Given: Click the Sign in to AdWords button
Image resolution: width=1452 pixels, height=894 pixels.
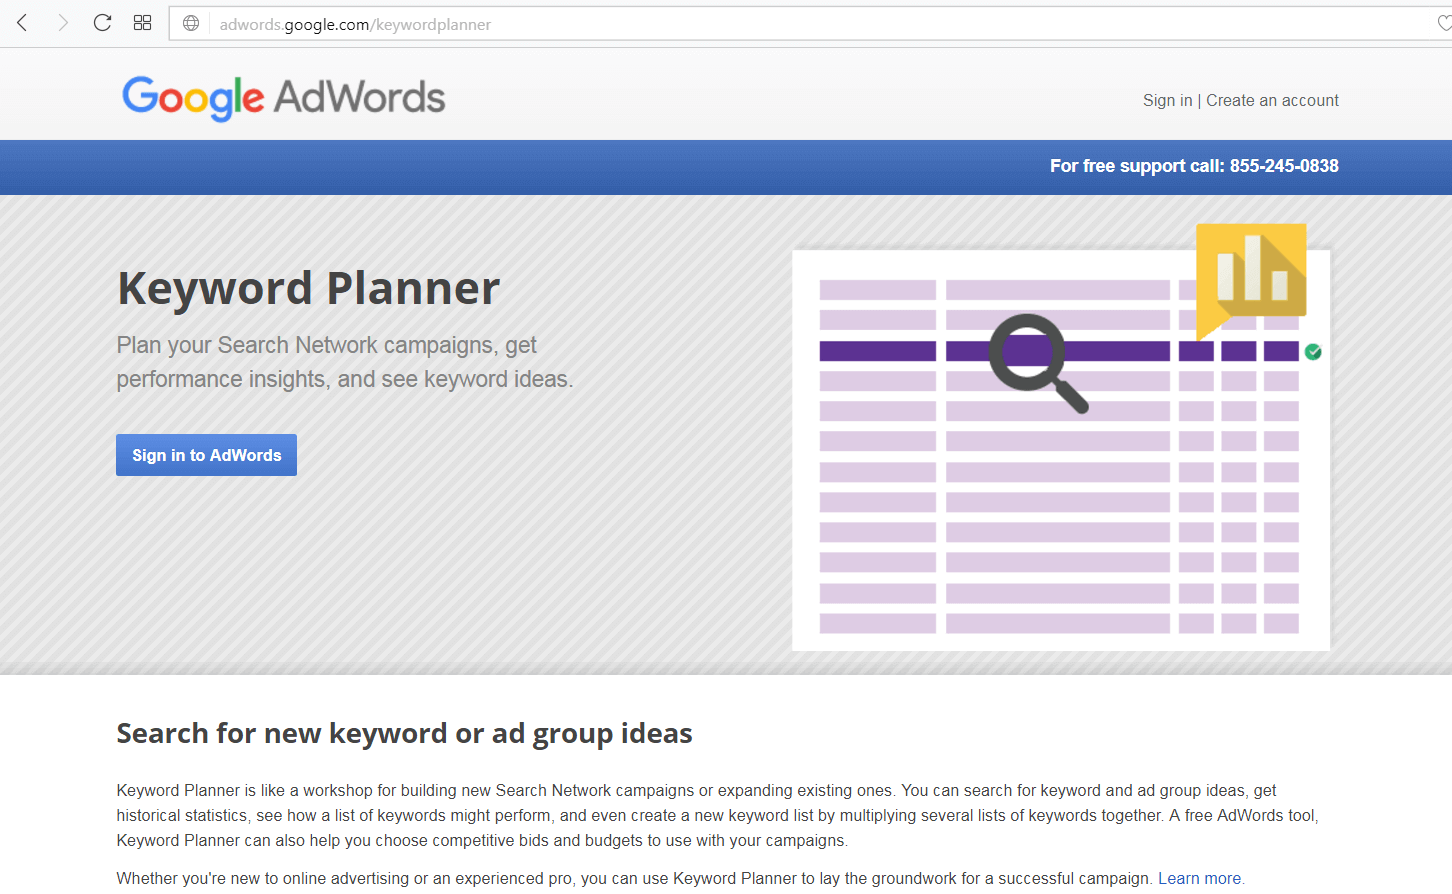Looking at the screenshot, I should tap(206, 455).
